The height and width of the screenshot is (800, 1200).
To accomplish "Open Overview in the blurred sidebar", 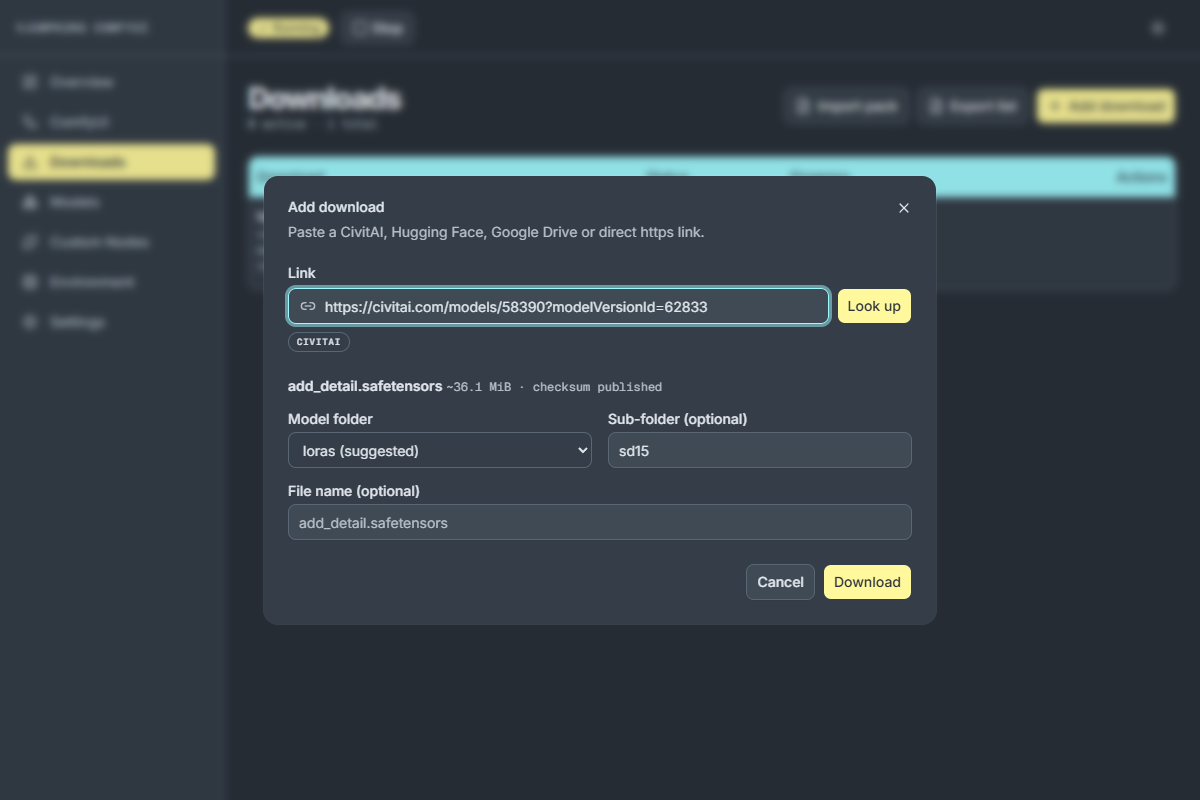I will tap(112, 82).
